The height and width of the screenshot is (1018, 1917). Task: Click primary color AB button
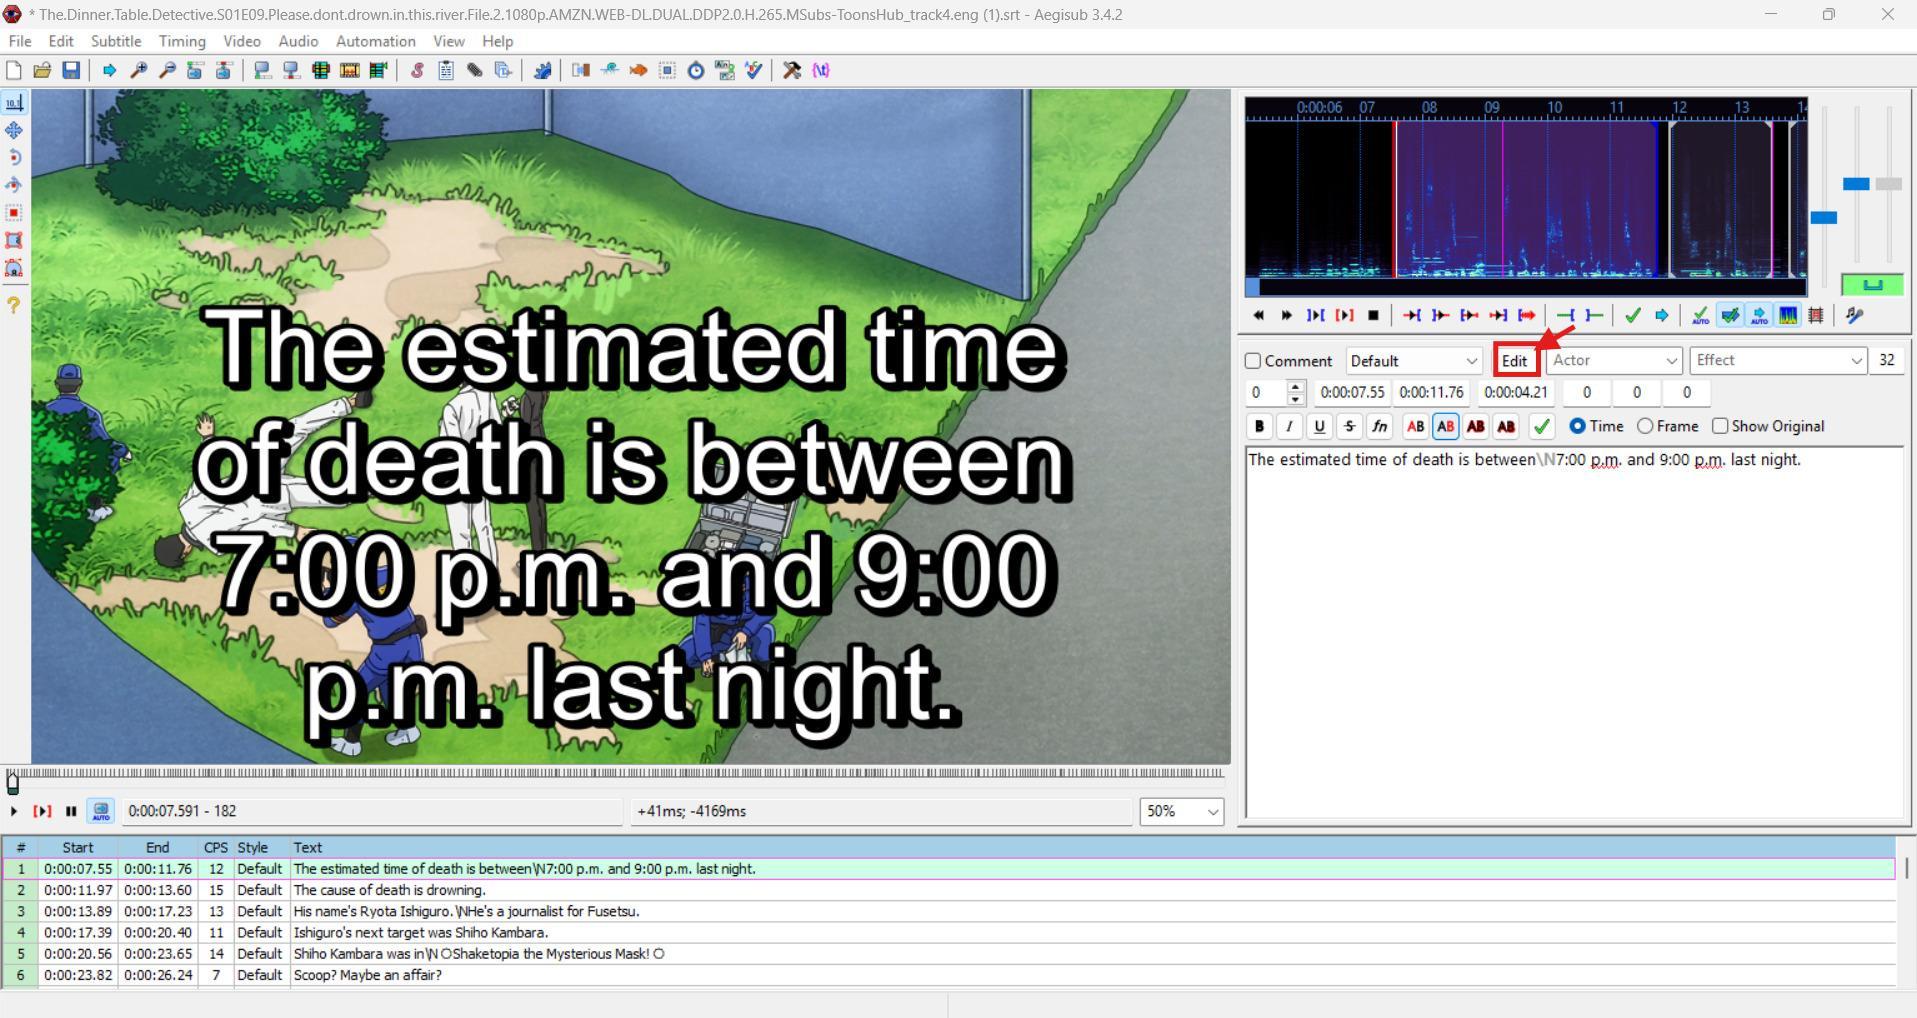[x=1415, y=426]
